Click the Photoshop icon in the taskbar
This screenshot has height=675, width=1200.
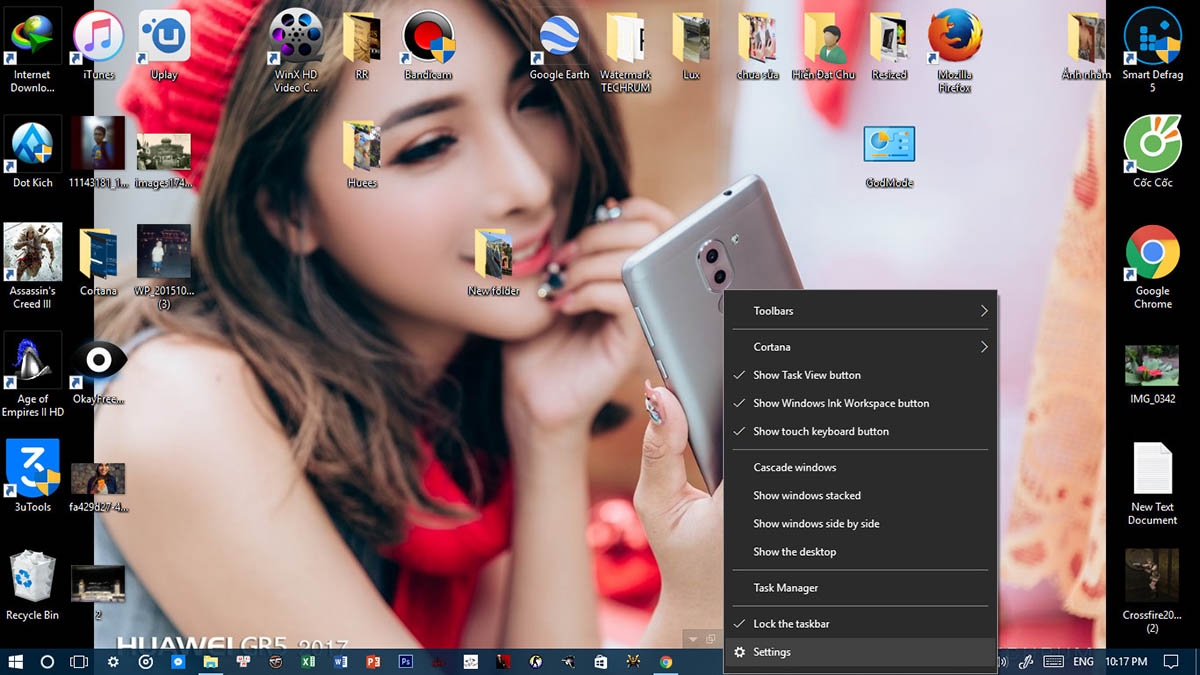pyautogui.click(x=406, y=662)
